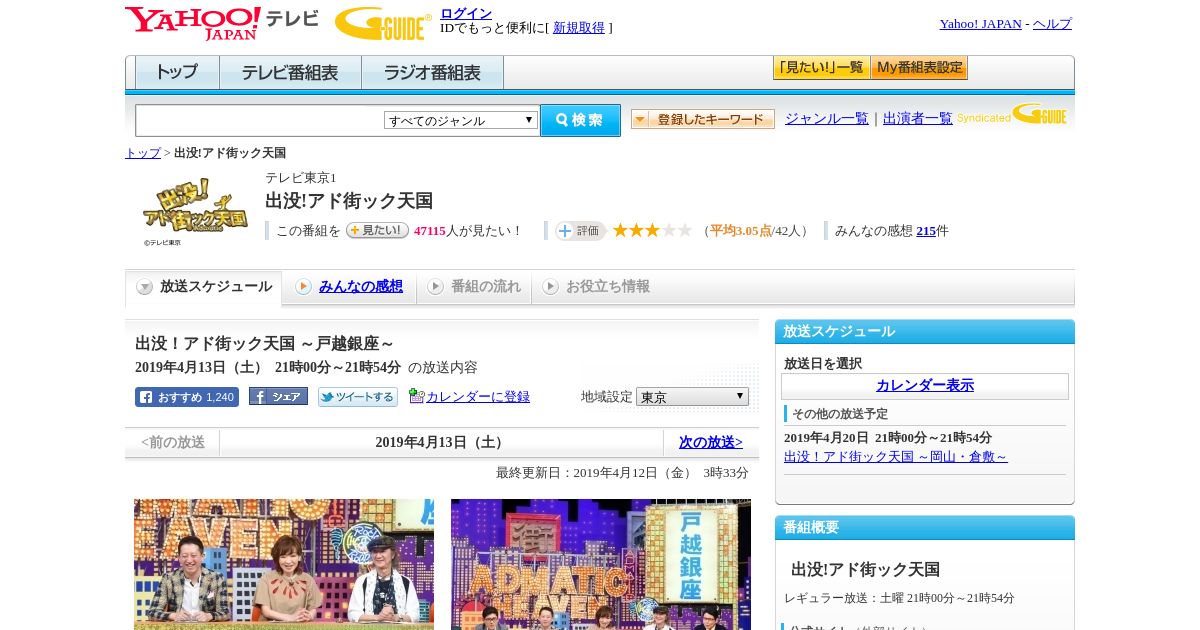This screenshot has width=1200, height=630.
Task: Select the 番組の流れ tab
Action: pos(474,287)
